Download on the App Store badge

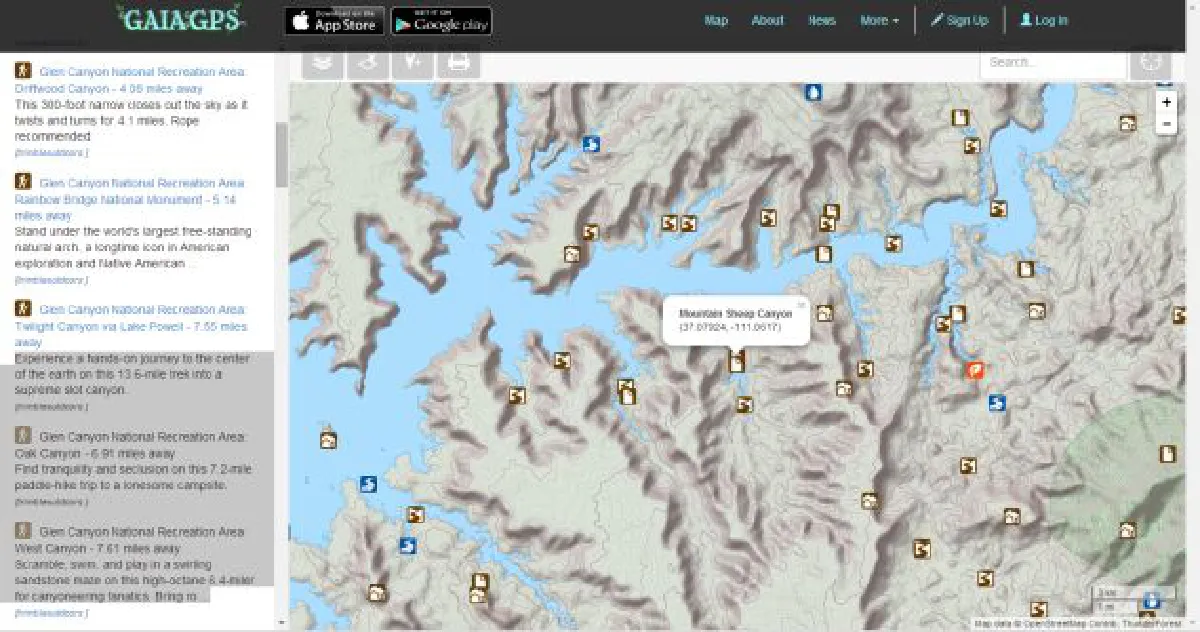point(333,21)
